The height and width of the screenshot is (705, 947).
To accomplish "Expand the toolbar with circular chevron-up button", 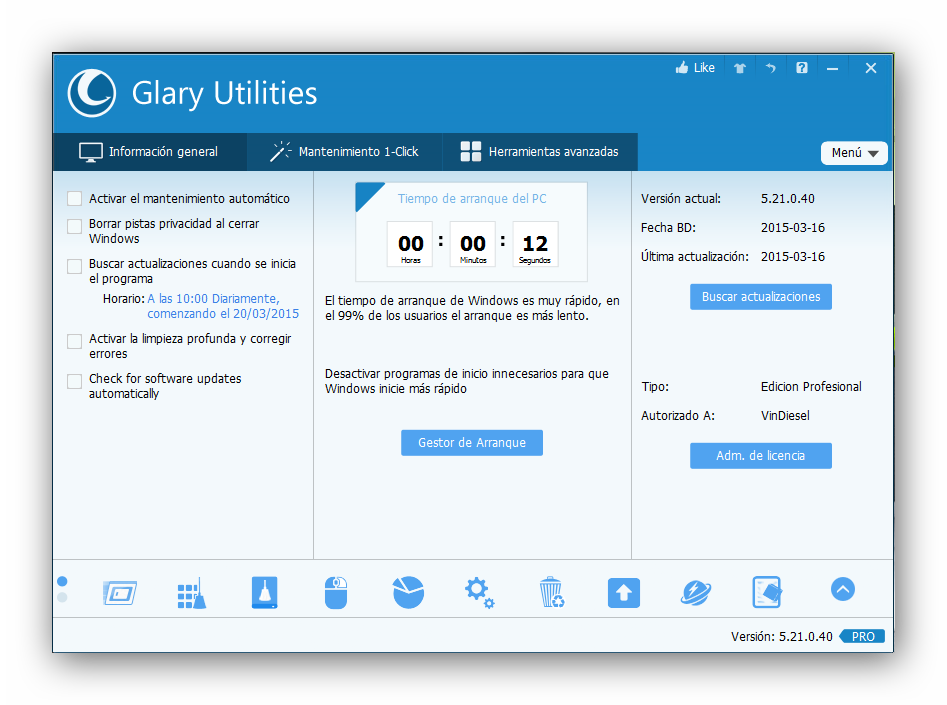I will [x=843, y=589].
